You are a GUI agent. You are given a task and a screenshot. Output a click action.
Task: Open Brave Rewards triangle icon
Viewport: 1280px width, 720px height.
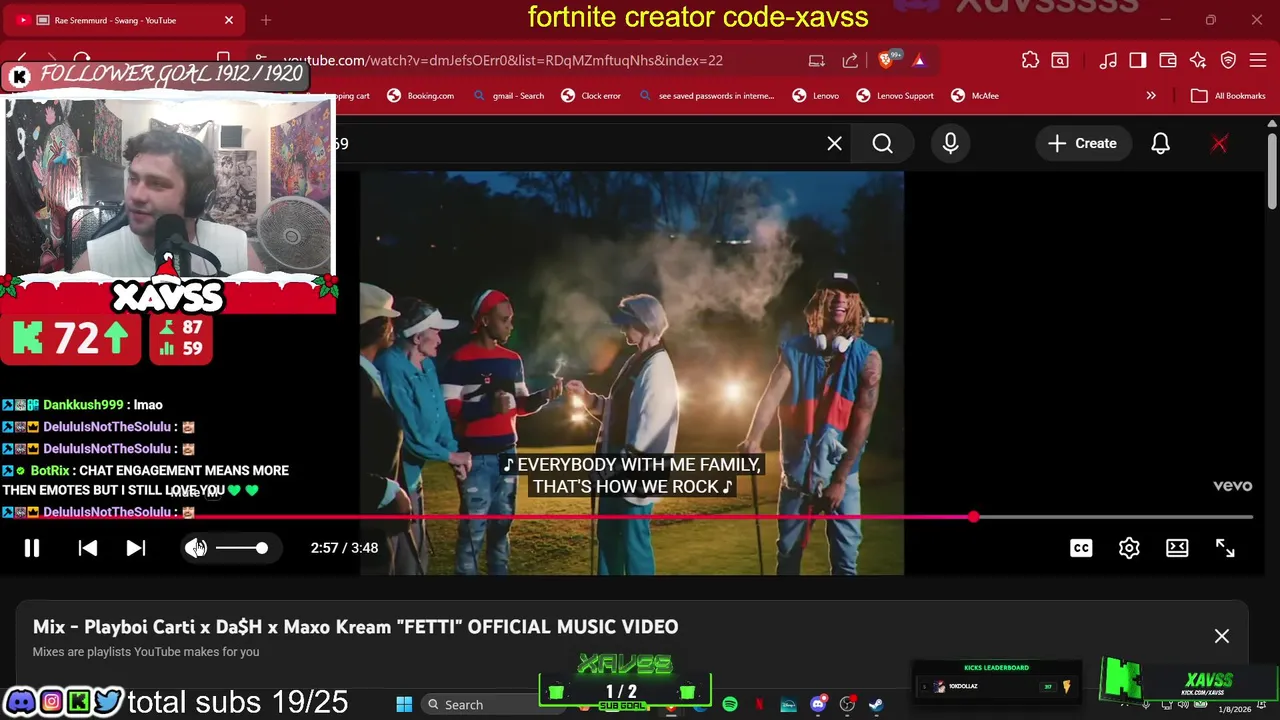(918, 60)
